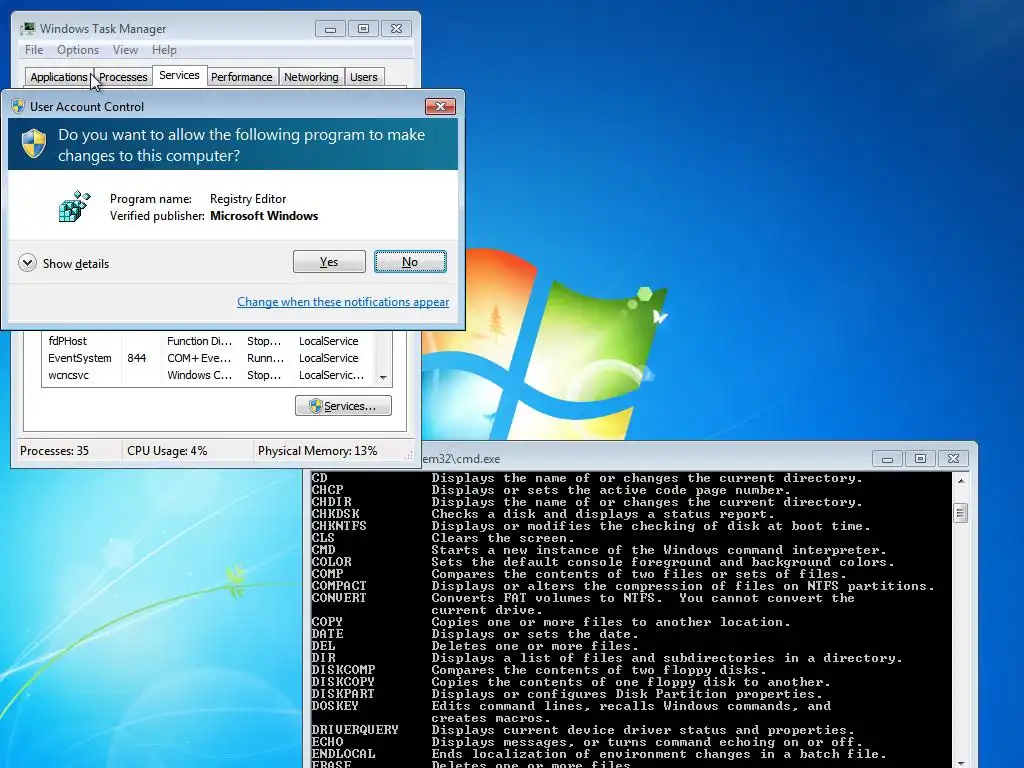Allow Registry Editor by clicking Yes

tap(329, 262)
